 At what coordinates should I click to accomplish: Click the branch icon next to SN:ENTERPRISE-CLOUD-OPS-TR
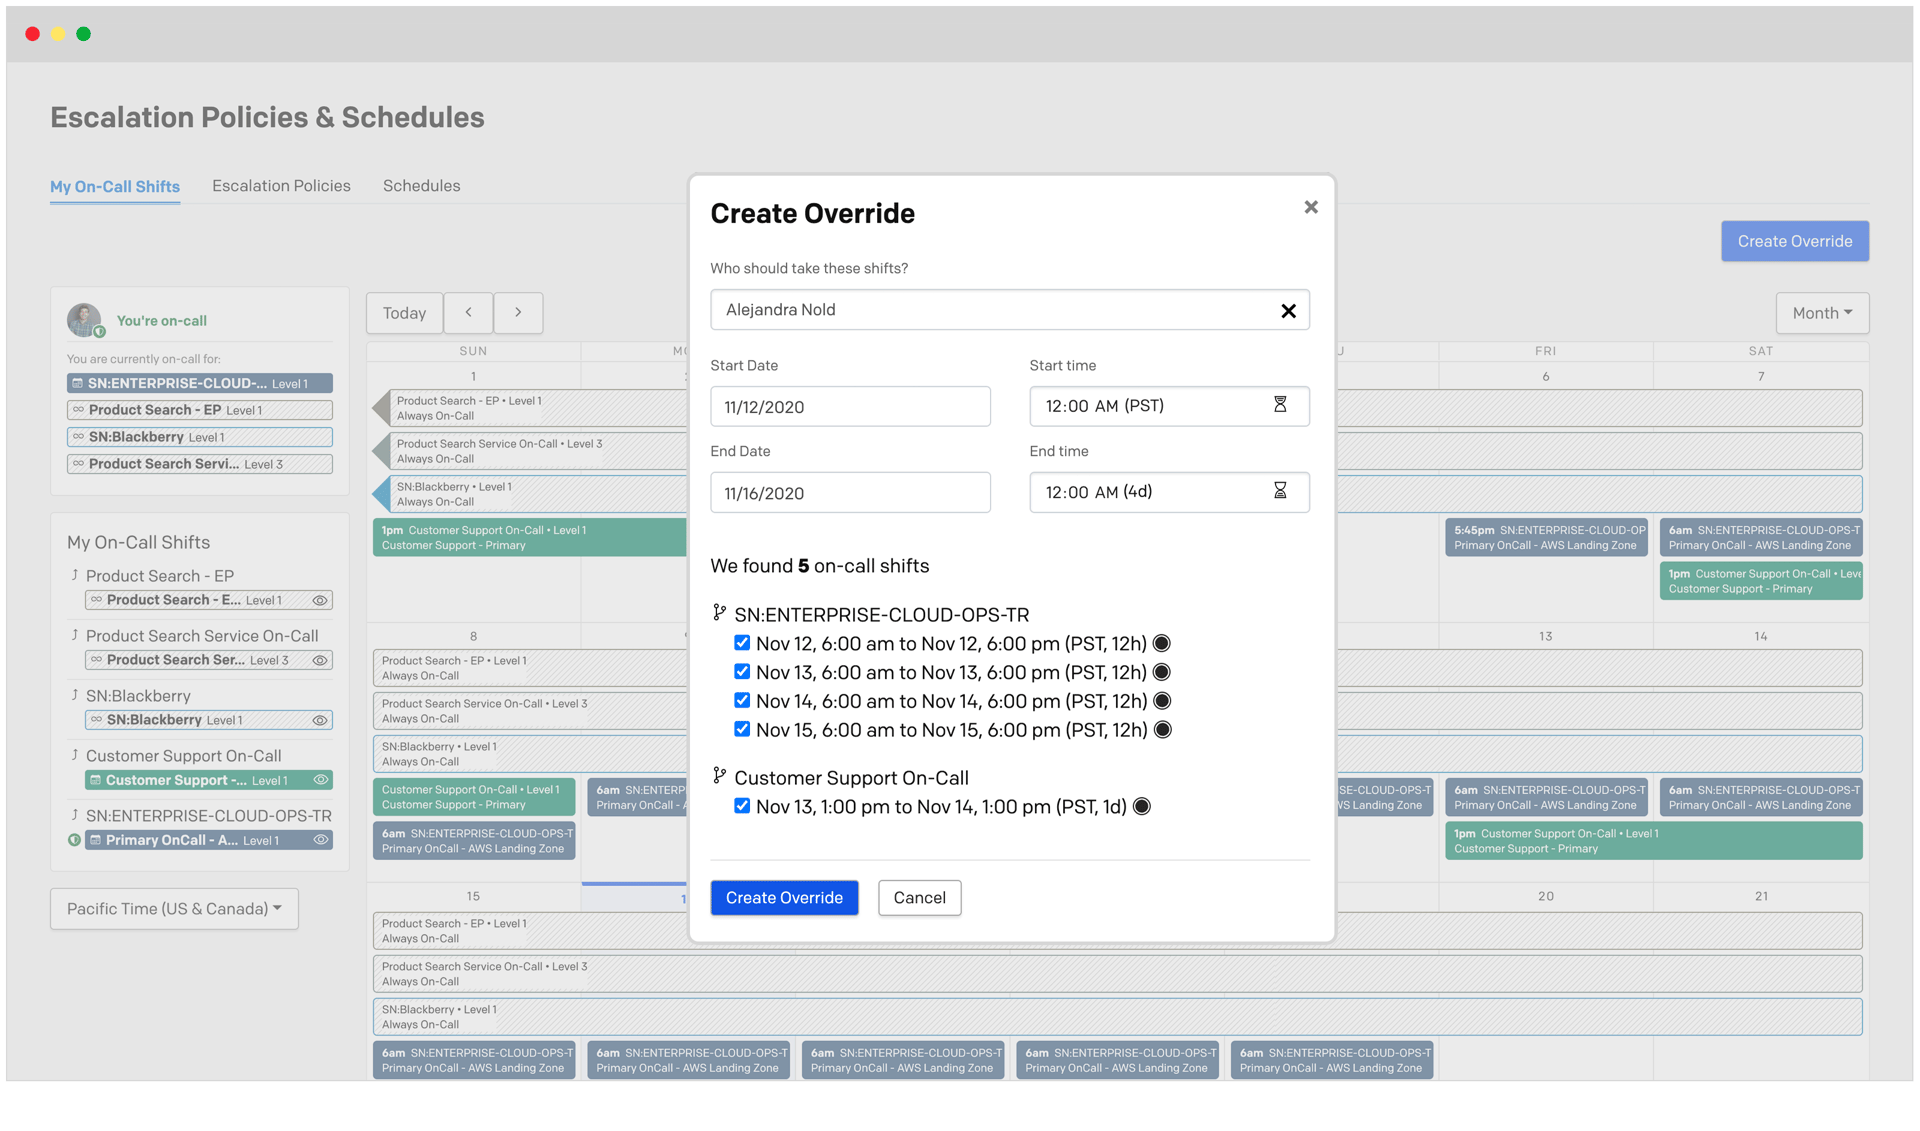pyautogui.click(x=719, y=613)
